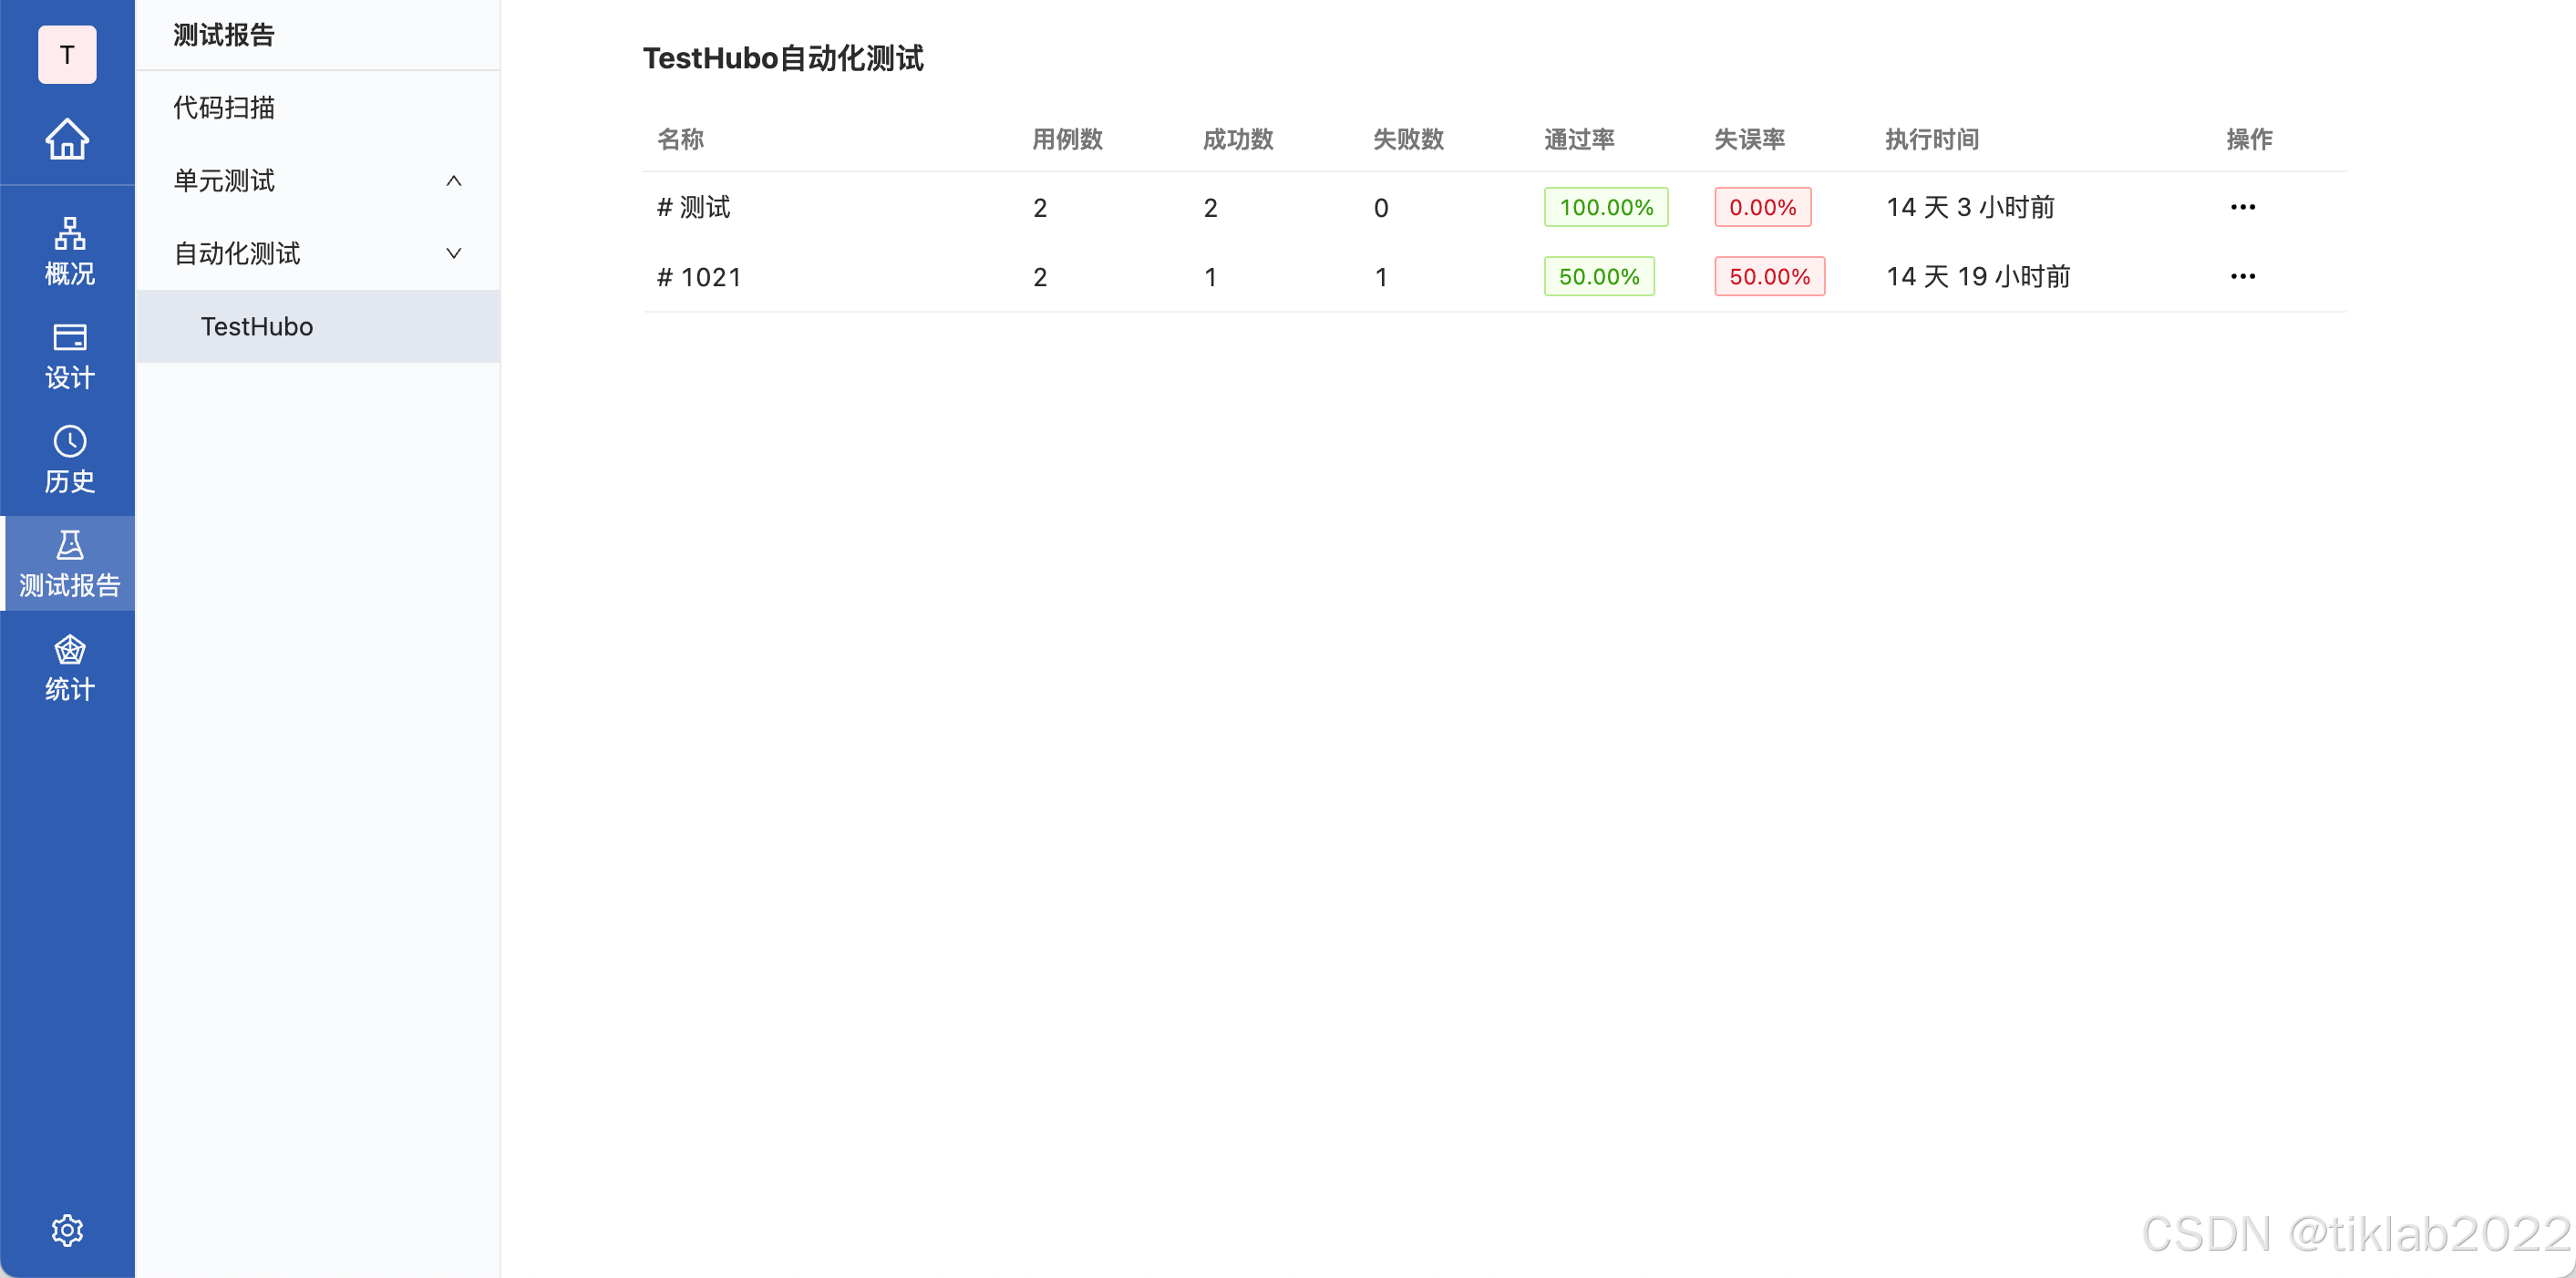Open the # 测试 report row
Viewport: 2576px width, 1278px height.
(1494, 207)
